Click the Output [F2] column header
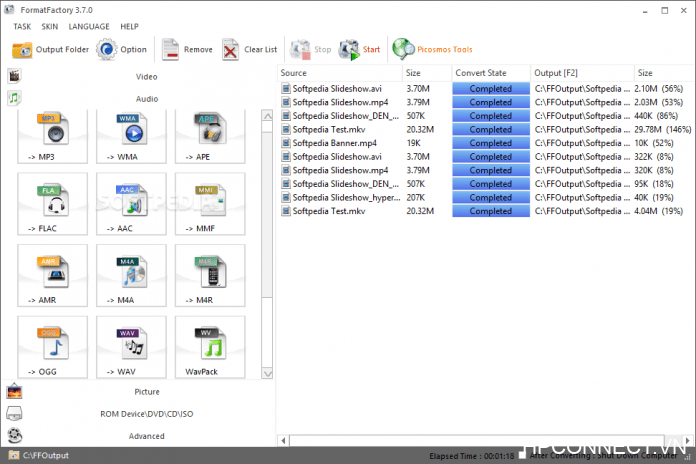 [x=582, y=73]
